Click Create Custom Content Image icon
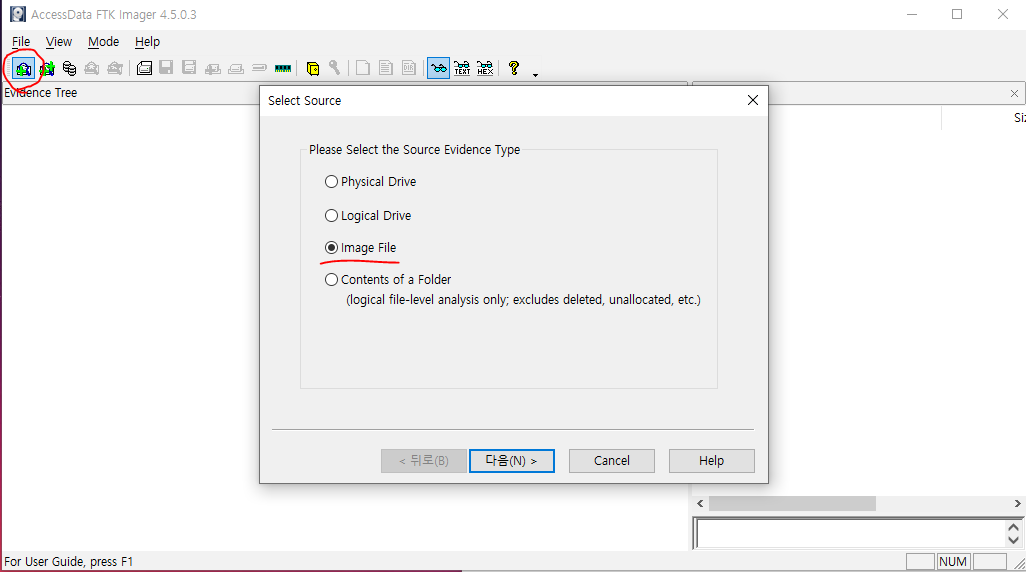The width and height of the screenshot is (1026, 572). pyautogui.click(x=236, y=68)
